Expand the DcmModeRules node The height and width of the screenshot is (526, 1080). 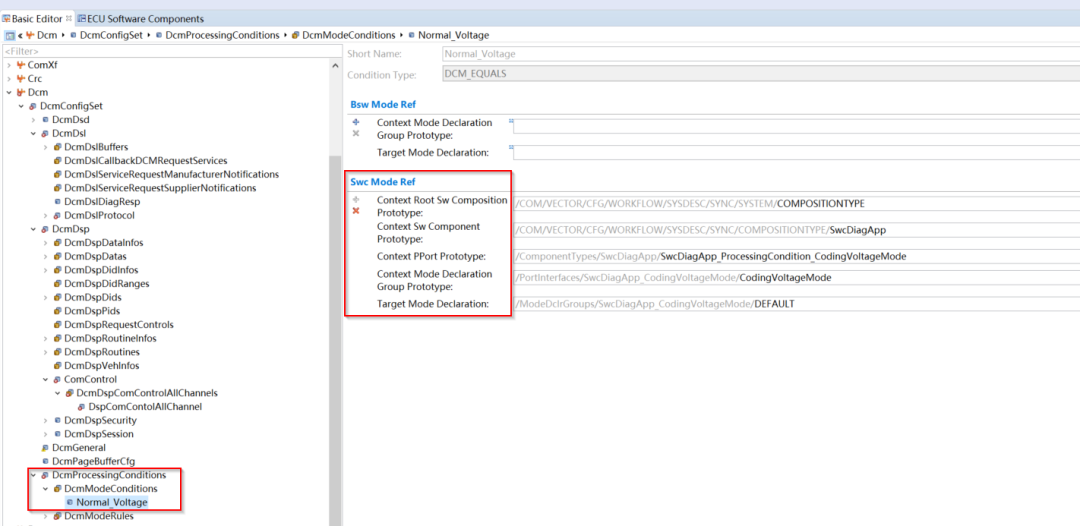[x=45, y=516]
